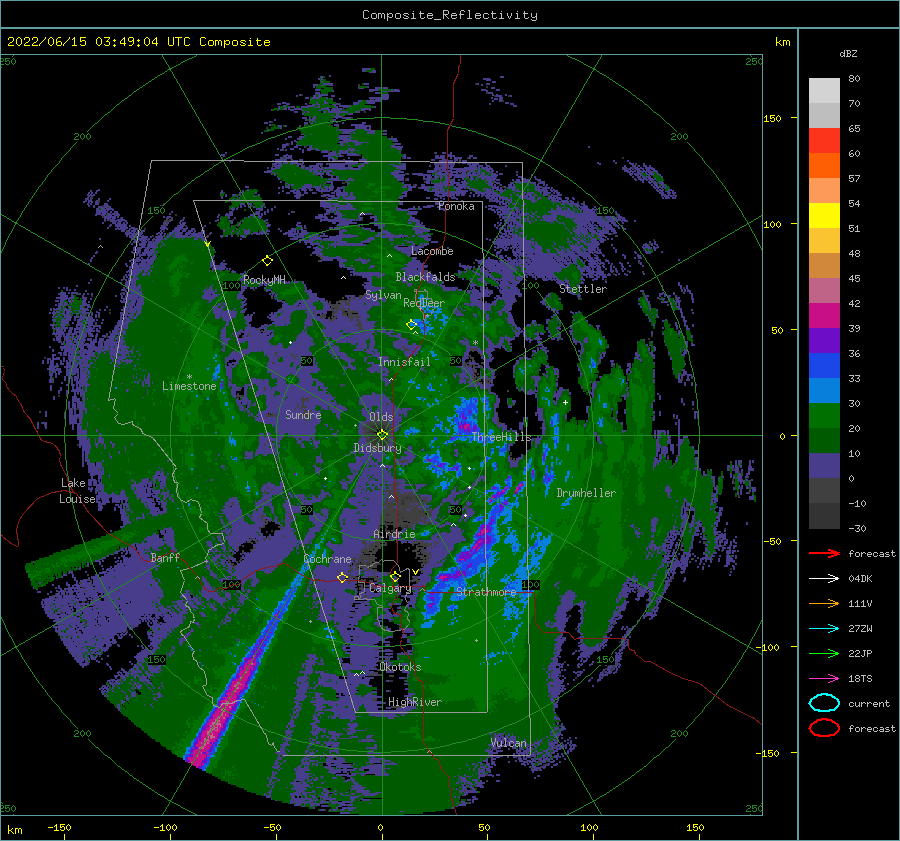
Task: Click the Sundre label
Action: [303, 414]
